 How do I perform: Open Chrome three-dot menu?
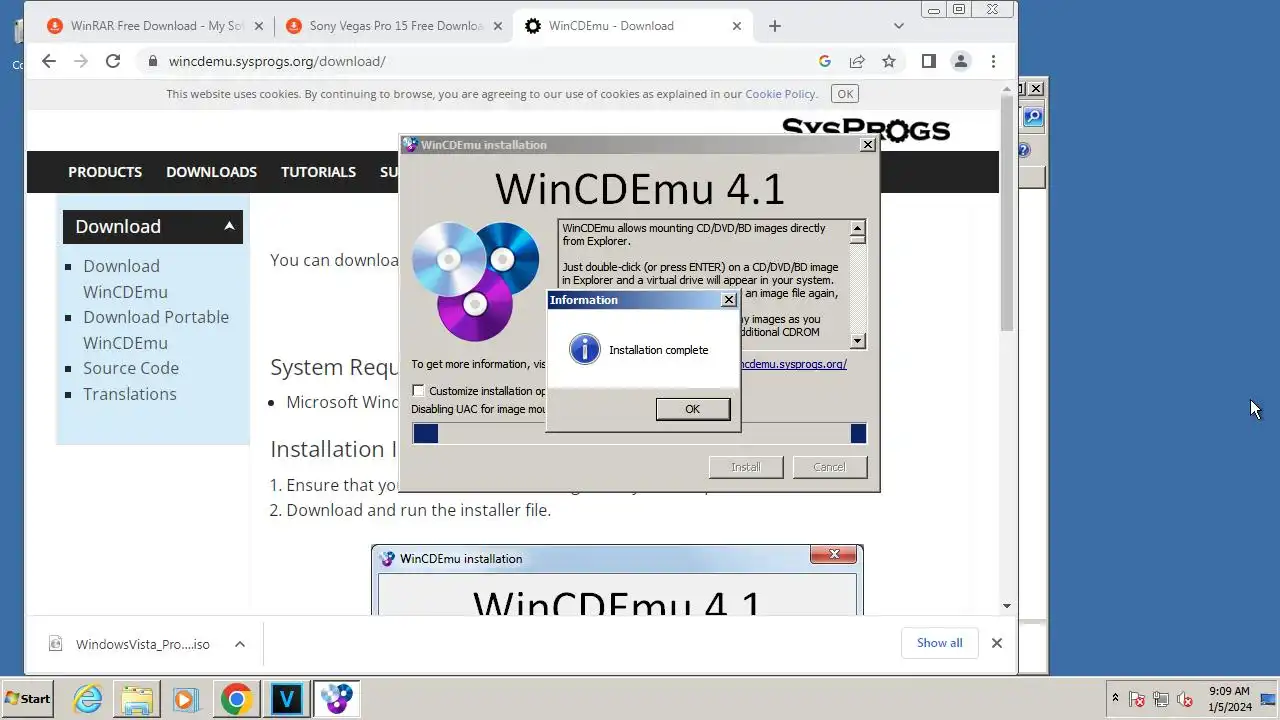(x=993, y=61)
